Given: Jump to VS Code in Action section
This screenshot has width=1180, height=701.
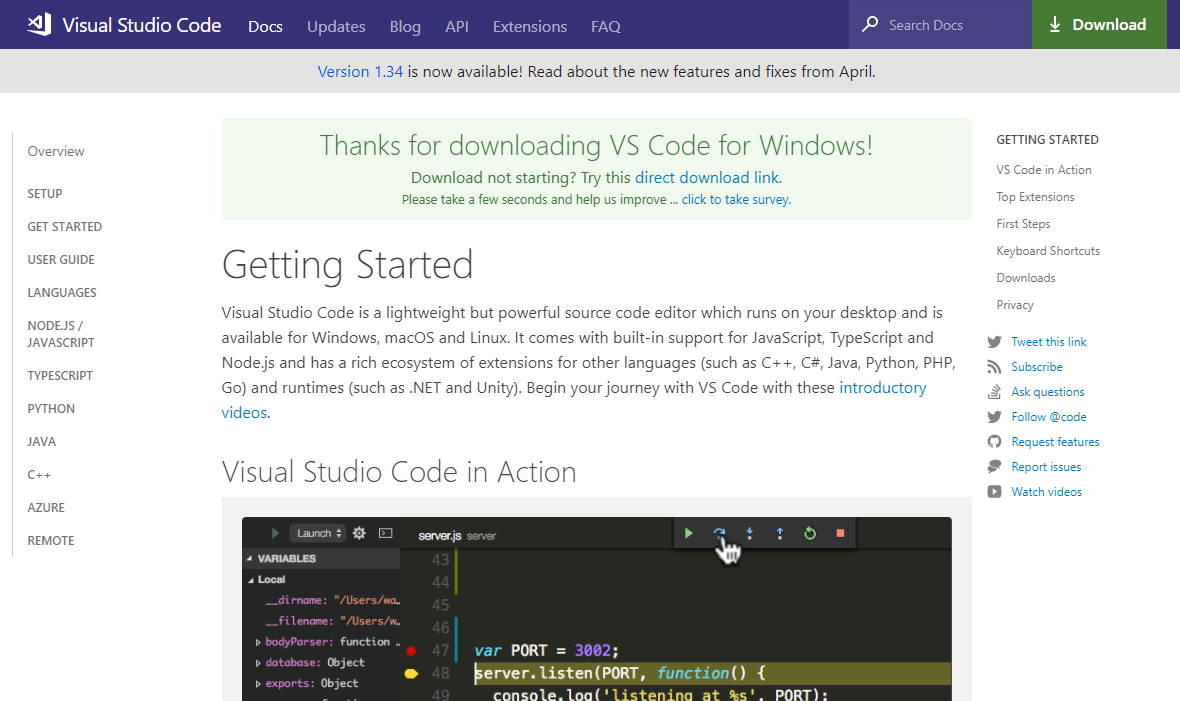Looking at the screenshot, I should coord(1044,170).
